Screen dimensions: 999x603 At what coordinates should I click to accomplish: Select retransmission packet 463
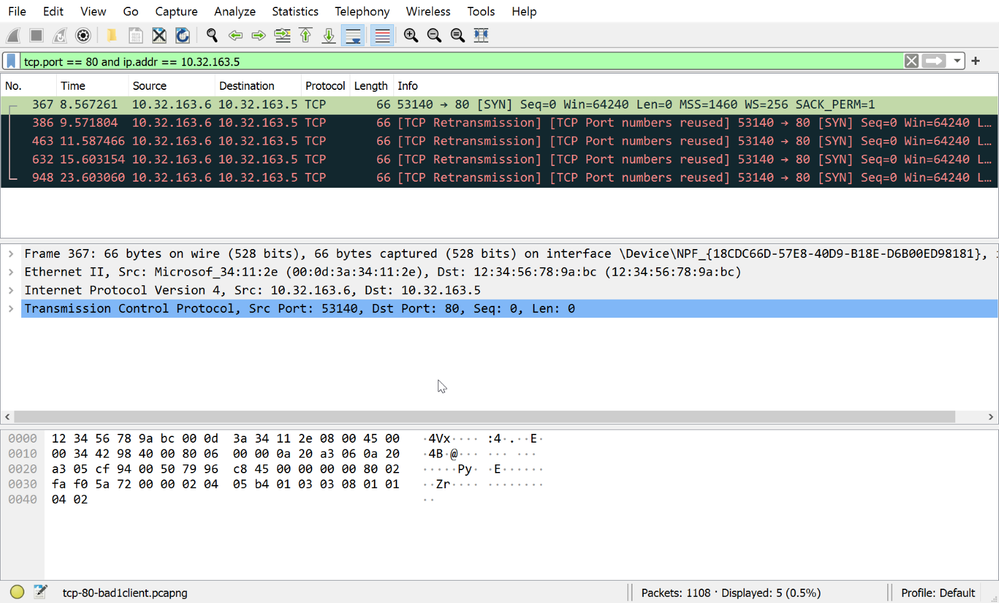coord(499,141)
